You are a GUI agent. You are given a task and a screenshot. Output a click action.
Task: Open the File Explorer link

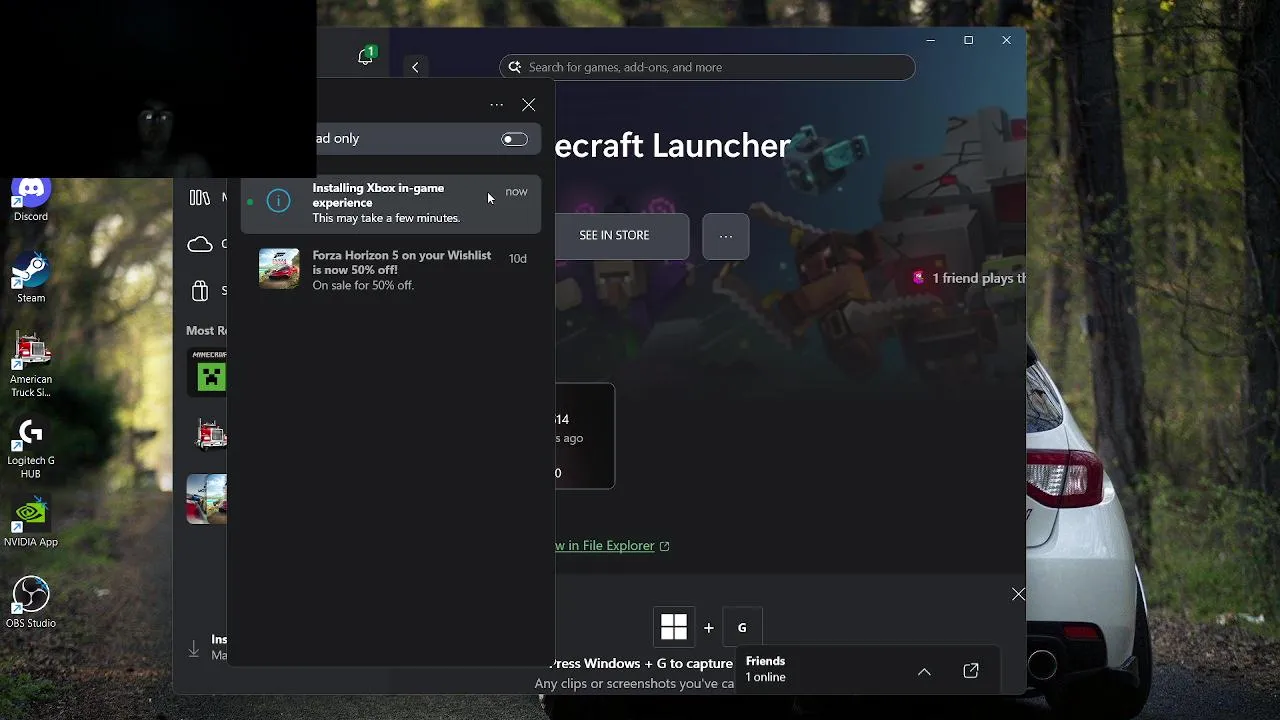[x=612, y=546]
